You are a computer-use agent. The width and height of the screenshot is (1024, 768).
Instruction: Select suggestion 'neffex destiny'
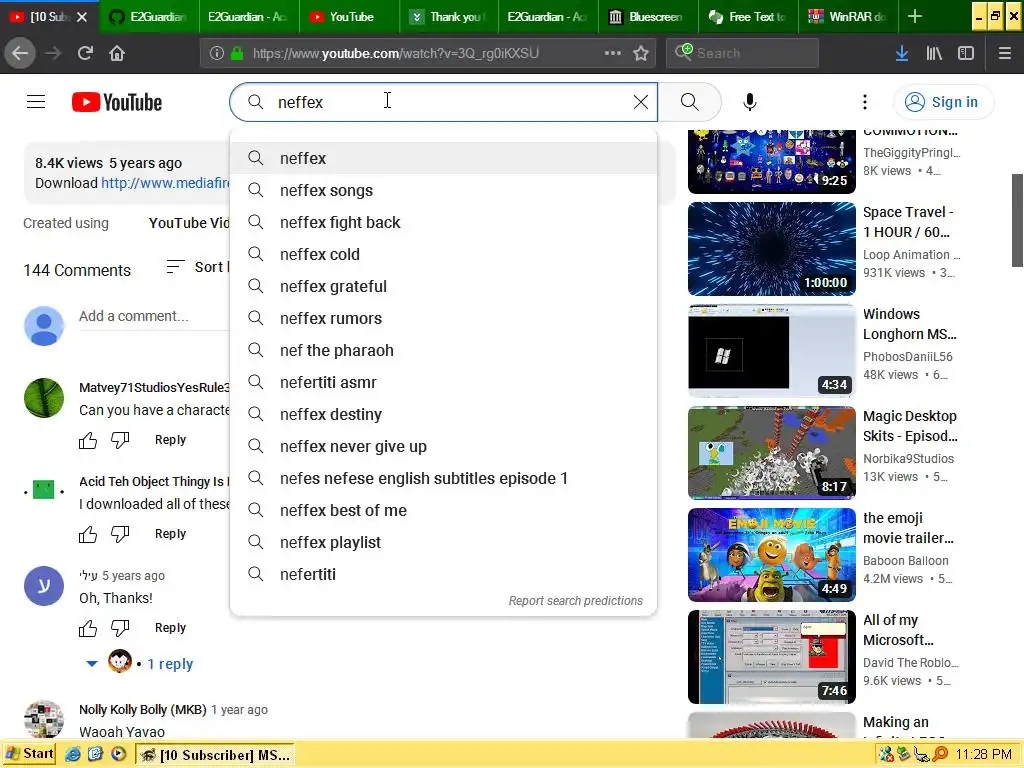tap(443, 414)
